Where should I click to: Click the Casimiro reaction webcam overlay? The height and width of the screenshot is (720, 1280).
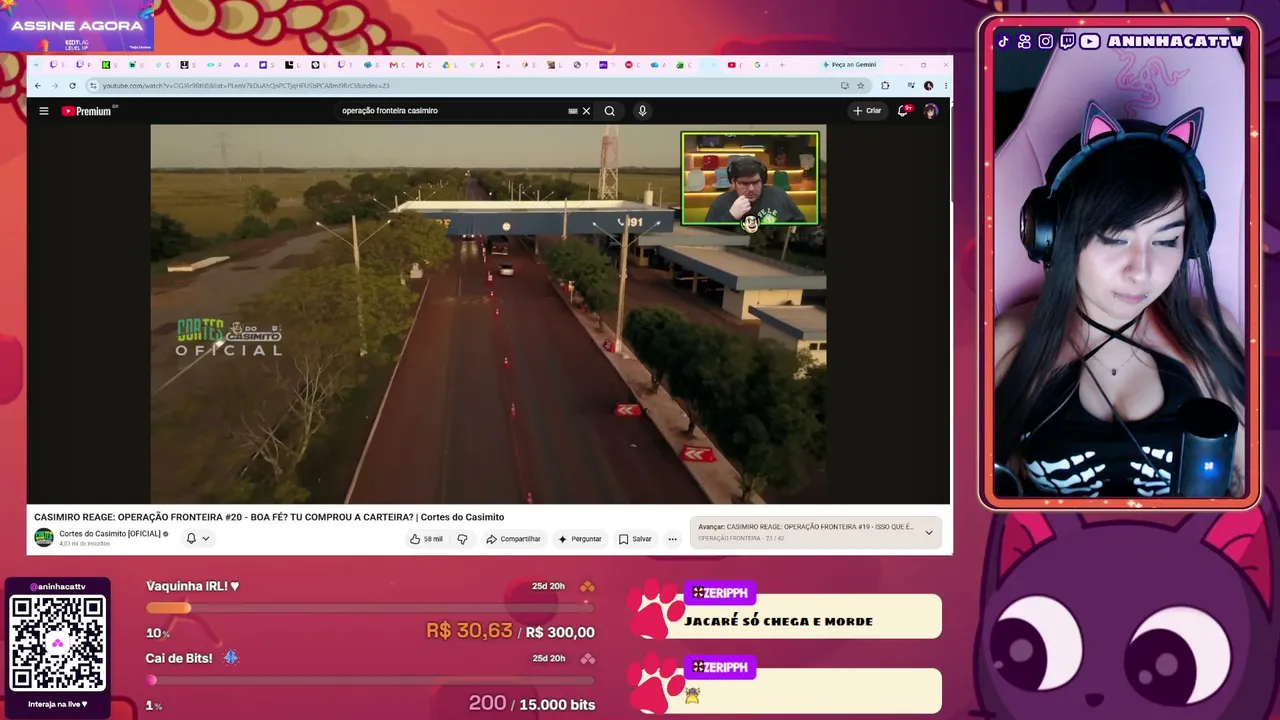pyautogui.click(x=750, y=179)
